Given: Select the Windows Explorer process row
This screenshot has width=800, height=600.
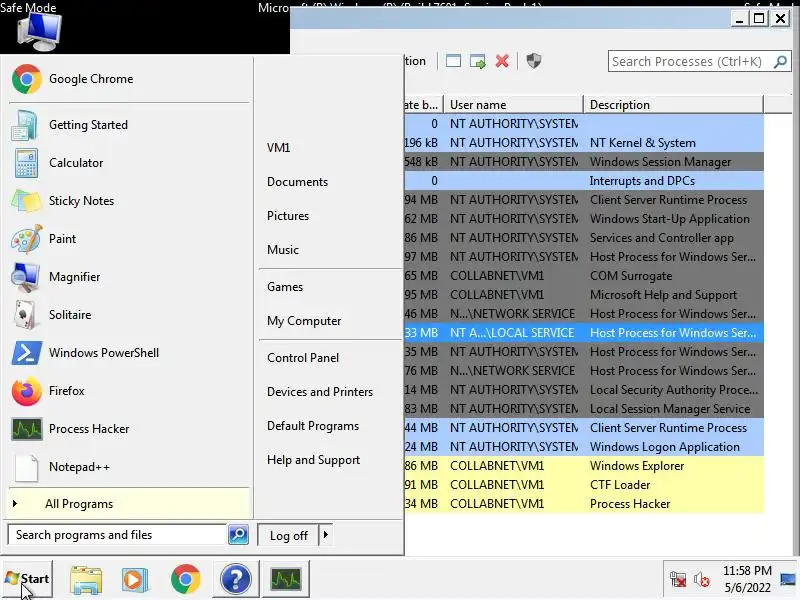Looking at the screenshot, I should click(584, 466).
